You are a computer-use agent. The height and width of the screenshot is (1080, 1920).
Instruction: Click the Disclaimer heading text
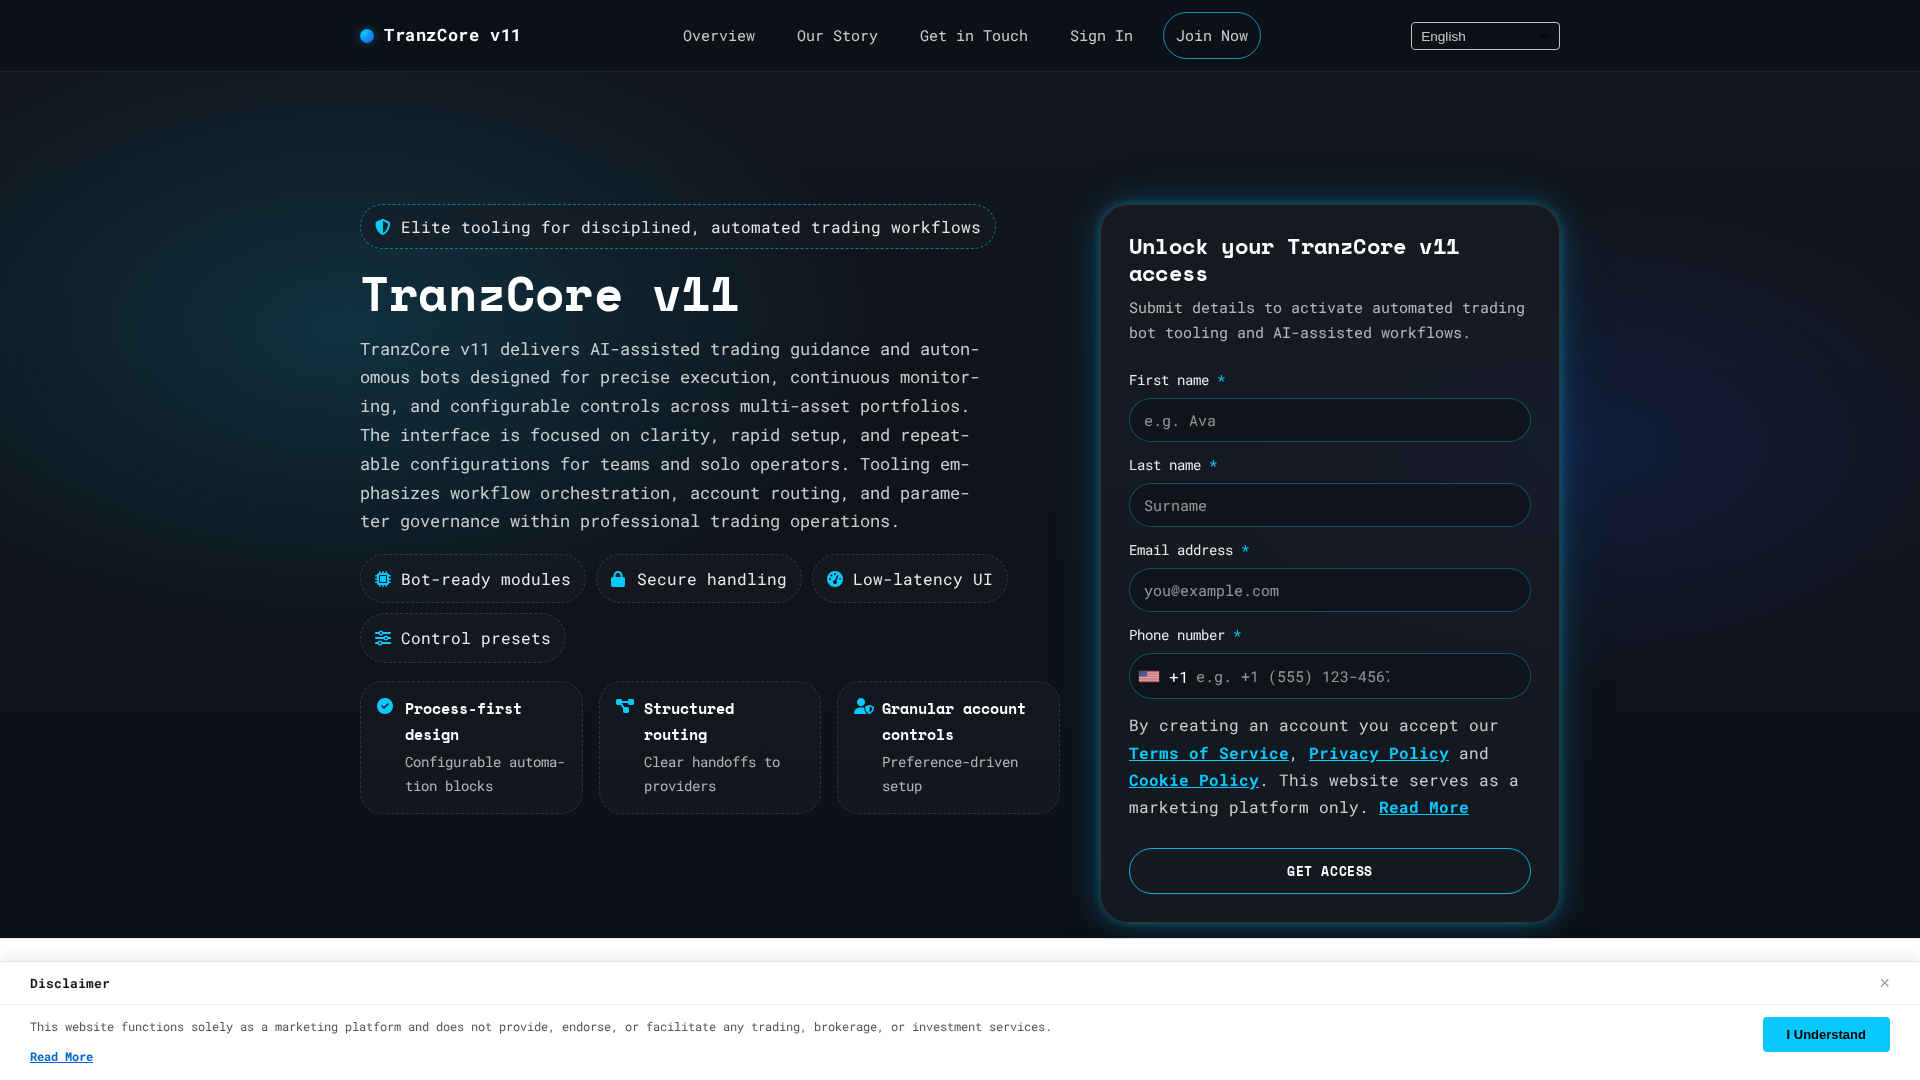(x=70, y=983)
